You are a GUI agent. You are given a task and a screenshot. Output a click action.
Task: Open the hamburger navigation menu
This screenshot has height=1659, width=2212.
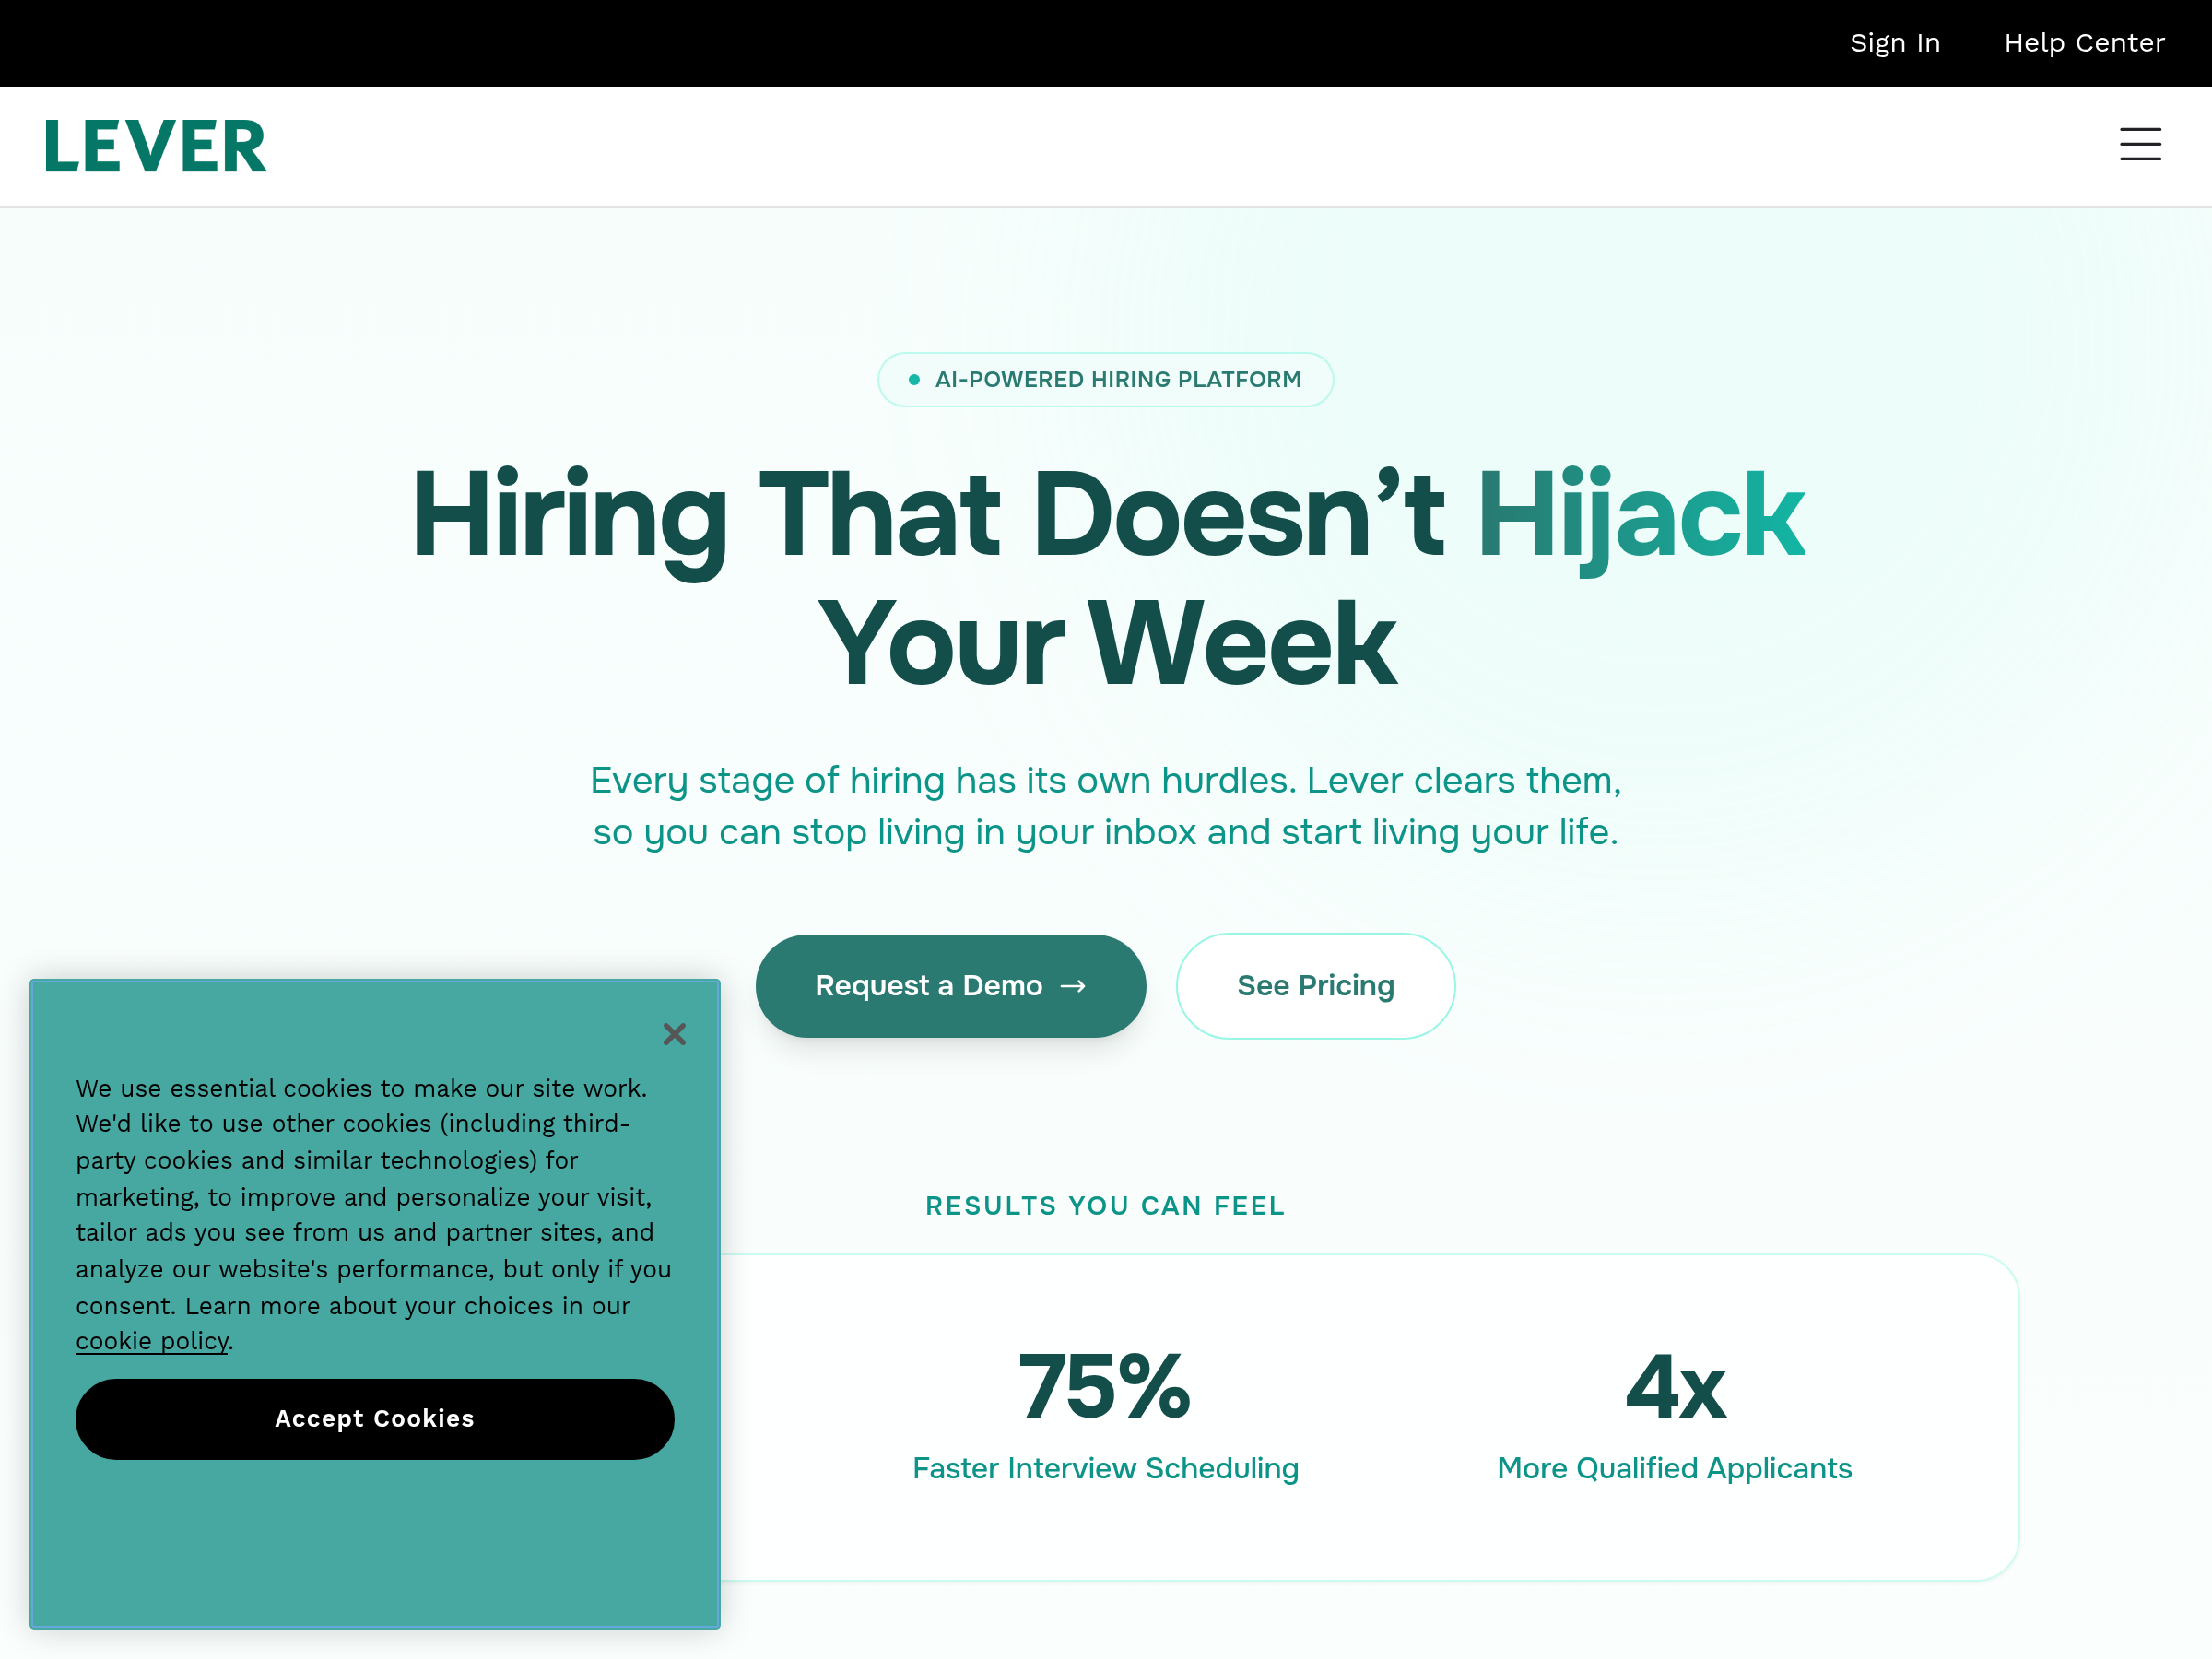pos(2139,145)
